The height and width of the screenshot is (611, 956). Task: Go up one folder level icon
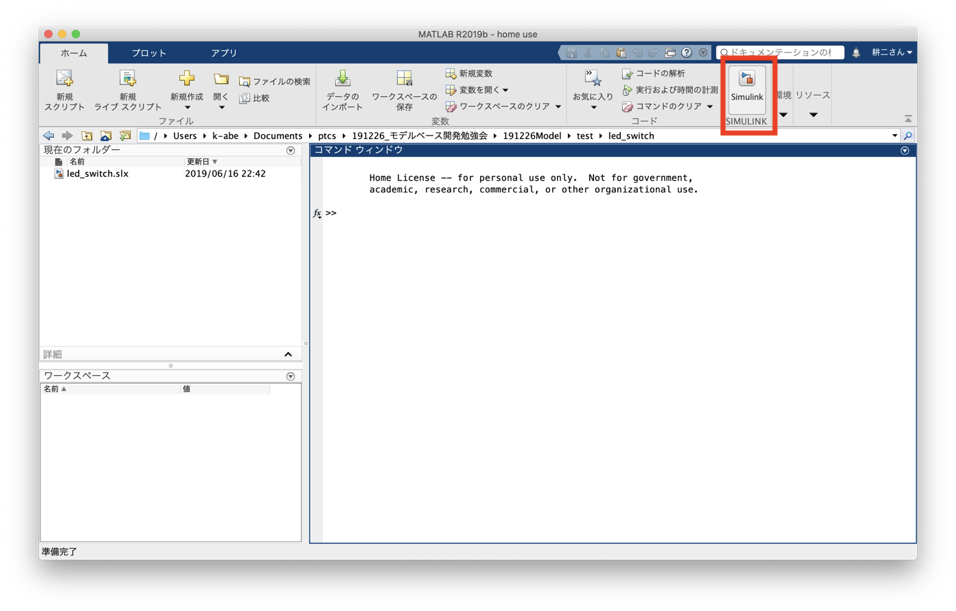pyautogui.click(x=87, y=136)
